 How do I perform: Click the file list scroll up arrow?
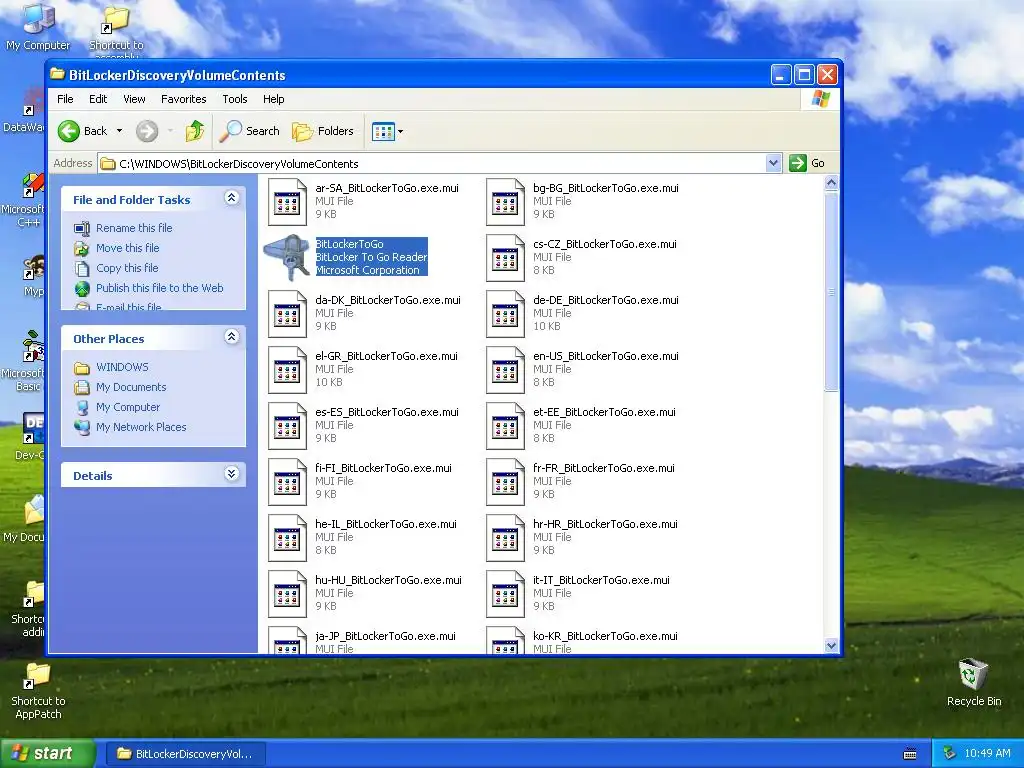click(831, 183)
